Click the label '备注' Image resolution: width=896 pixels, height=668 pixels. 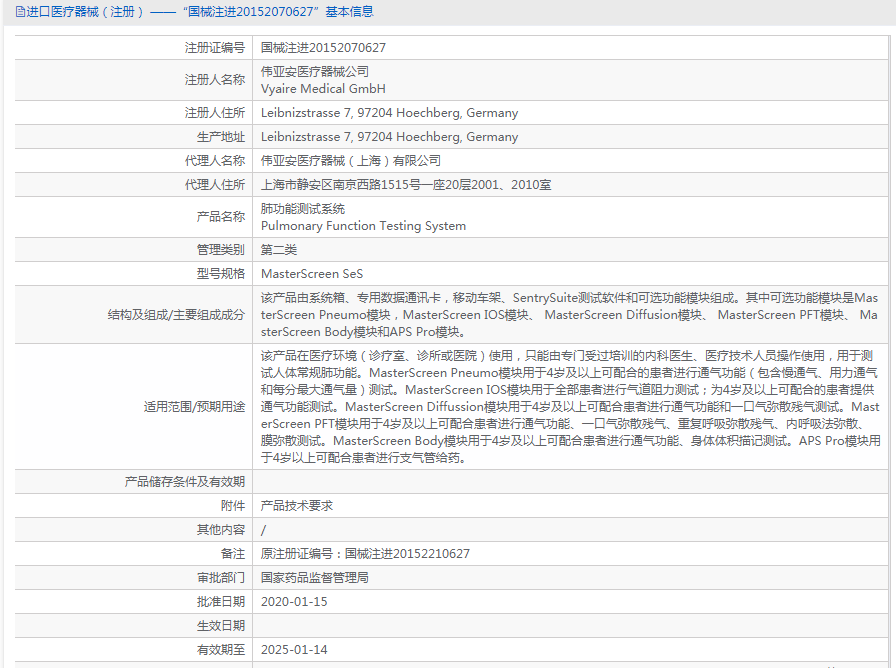click(x=233, y=554)
